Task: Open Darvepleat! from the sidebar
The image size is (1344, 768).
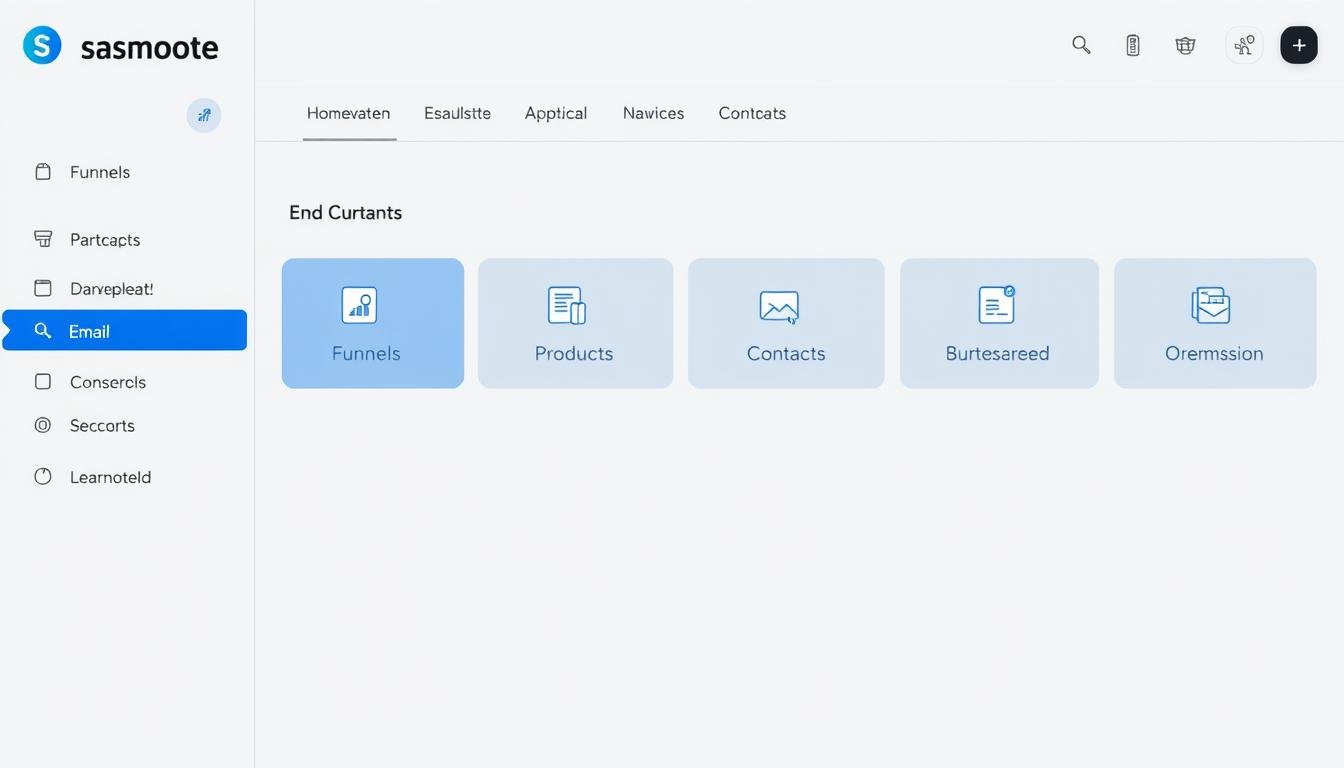Action: pyautogui.click(x=111, y=288)
